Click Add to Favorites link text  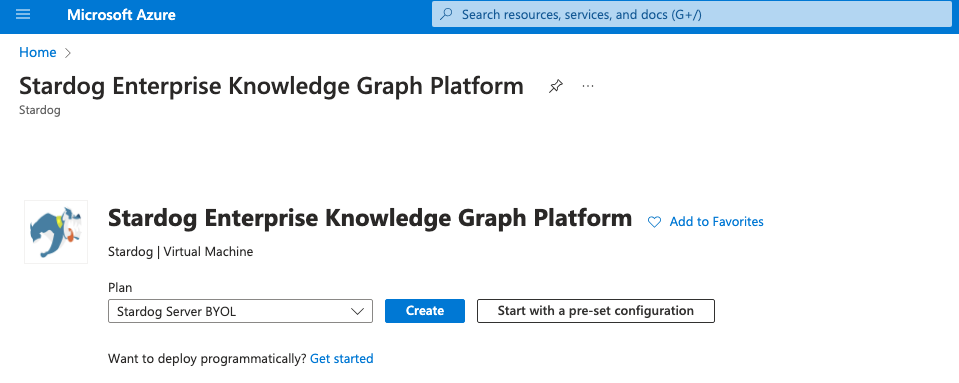tap(716, 221)
